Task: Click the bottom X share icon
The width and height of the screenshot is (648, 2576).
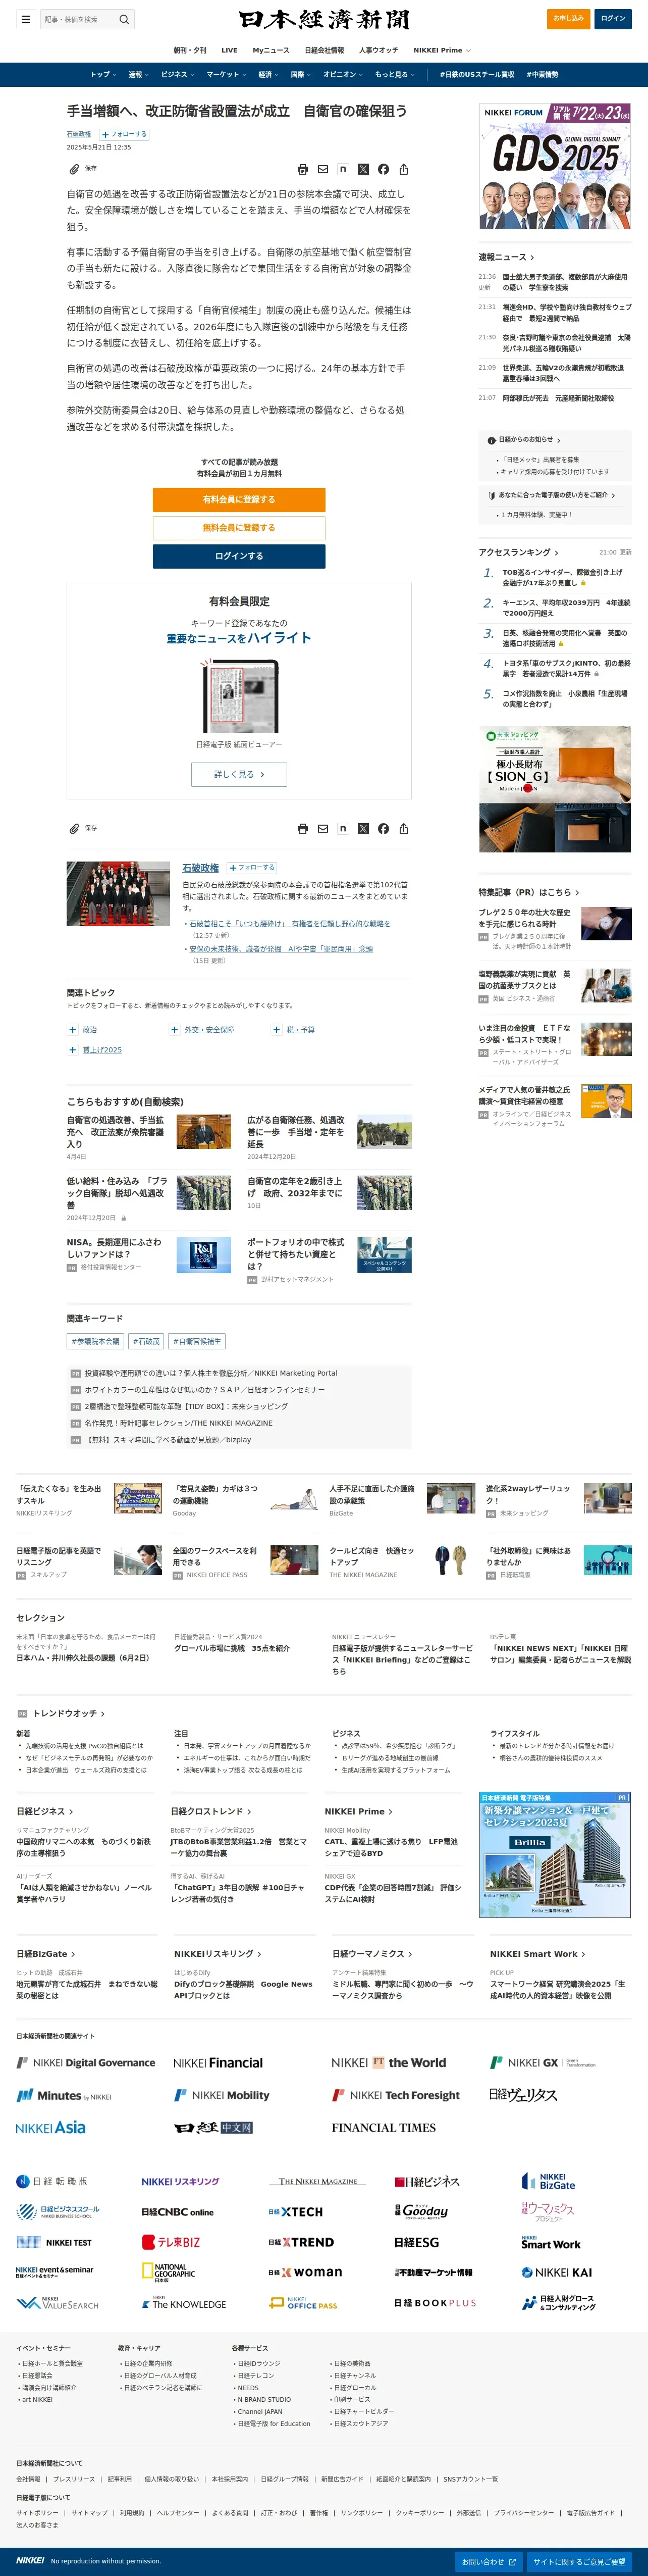Action: [x=363, y=828]
